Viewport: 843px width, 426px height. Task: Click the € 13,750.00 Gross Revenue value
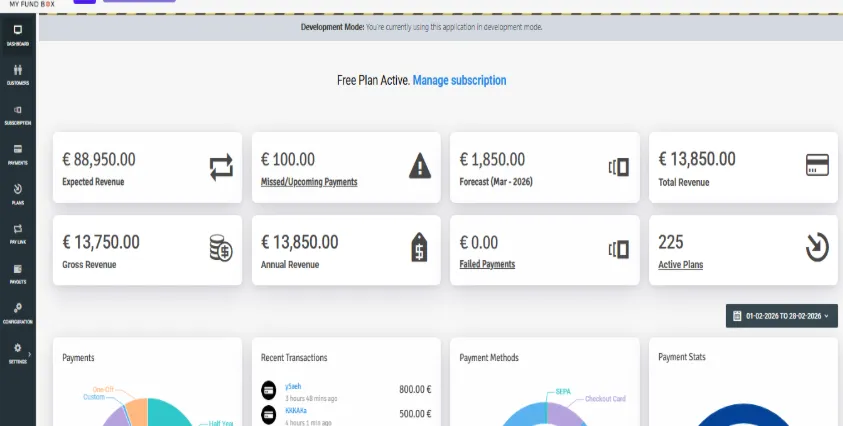tap(101, 242)
